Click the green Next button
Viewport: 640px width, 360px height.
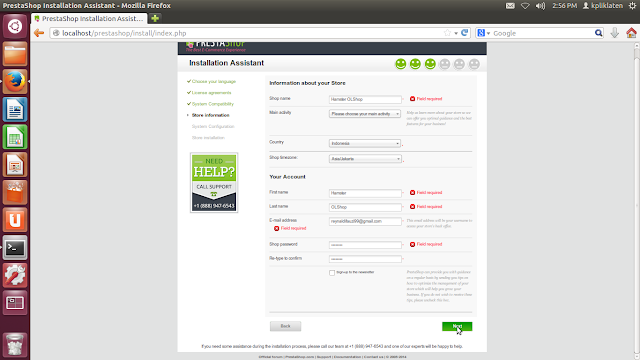point(457,326)
